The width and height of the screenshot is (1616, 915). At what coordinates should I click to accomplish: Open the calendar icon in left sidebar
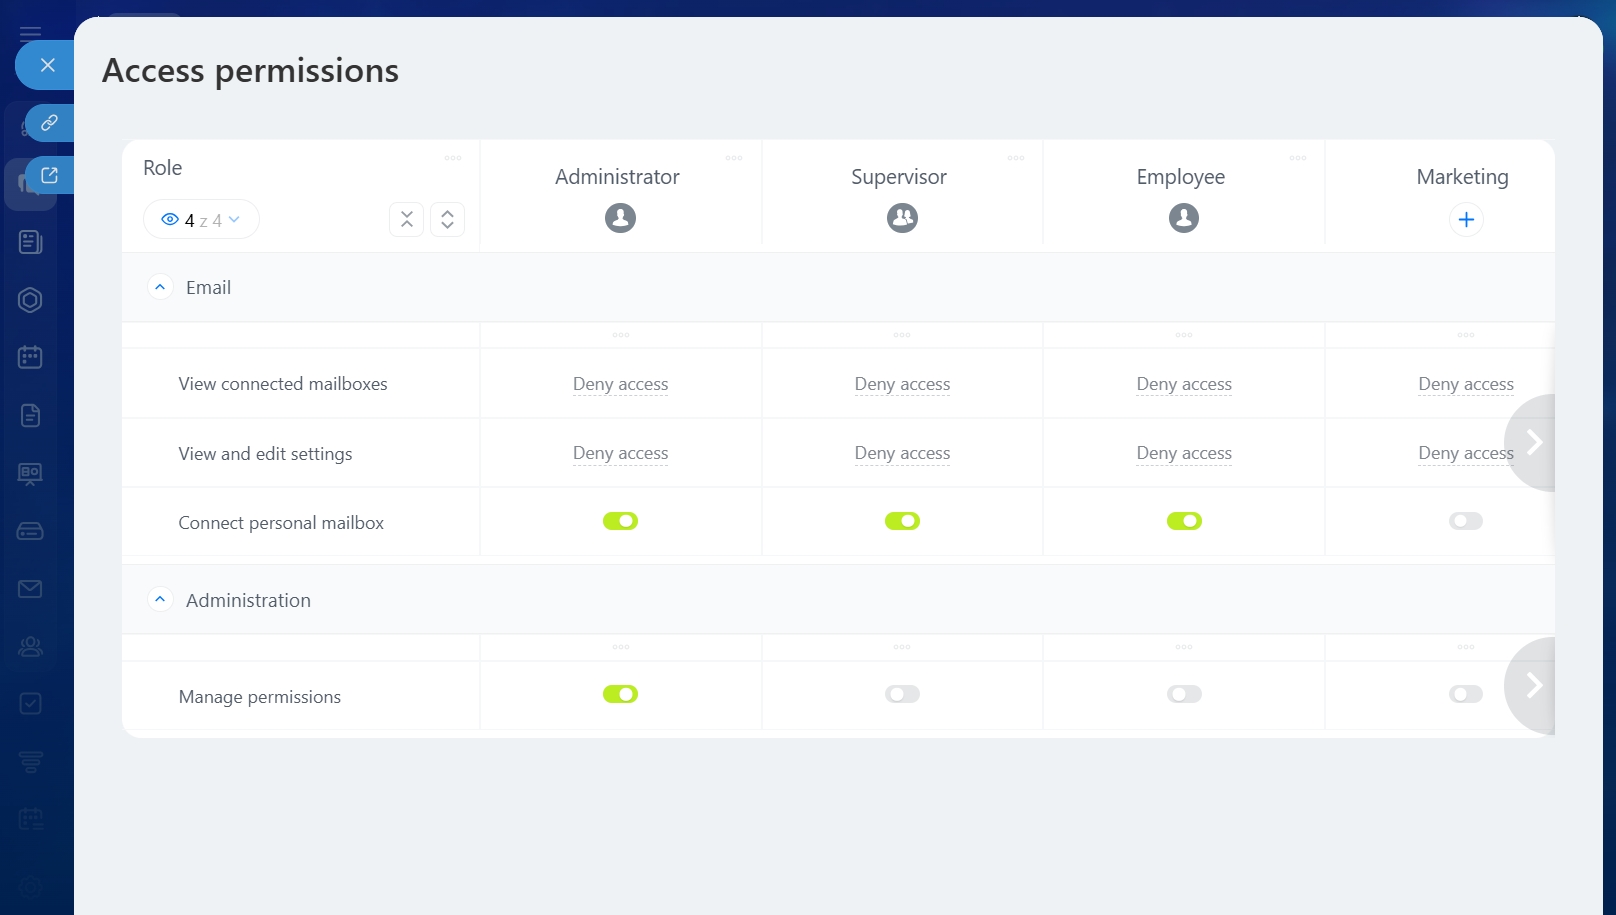[x=30, y=357]
